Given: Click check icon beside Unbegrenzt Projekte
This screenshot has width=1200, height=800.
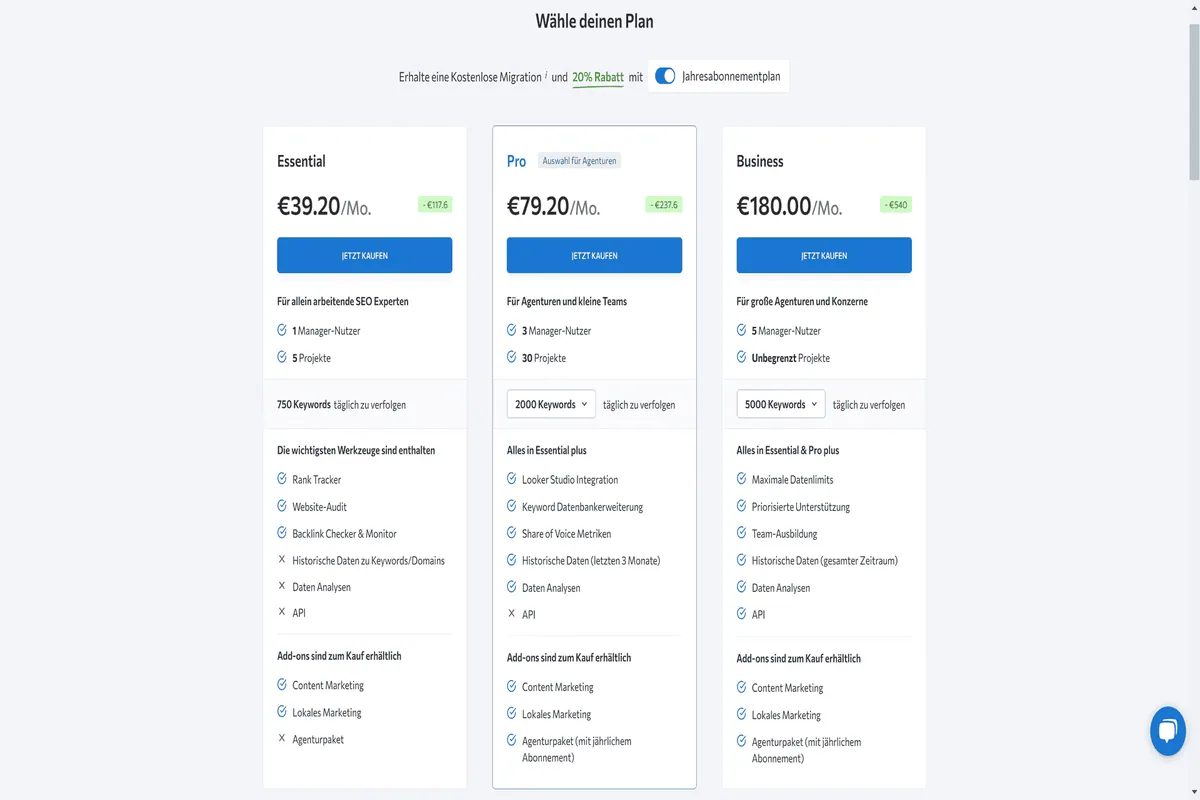Looking at the screenshot, I should point(742,357).
